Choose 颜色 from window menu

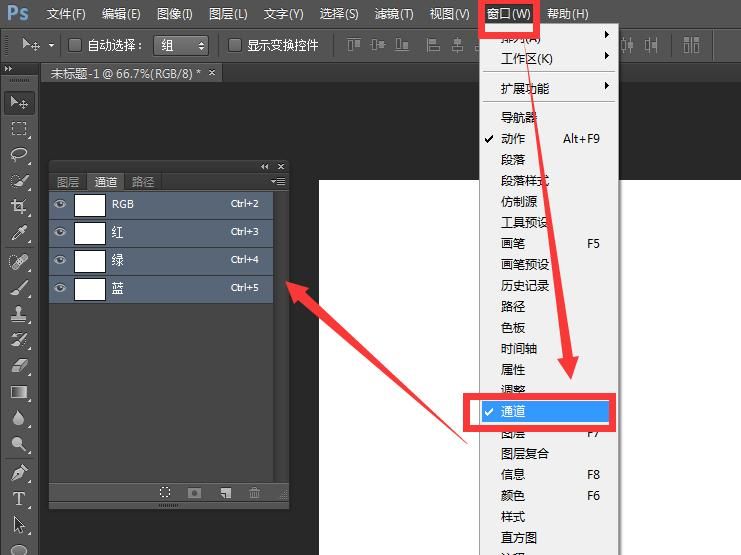[x=549, y=495]
